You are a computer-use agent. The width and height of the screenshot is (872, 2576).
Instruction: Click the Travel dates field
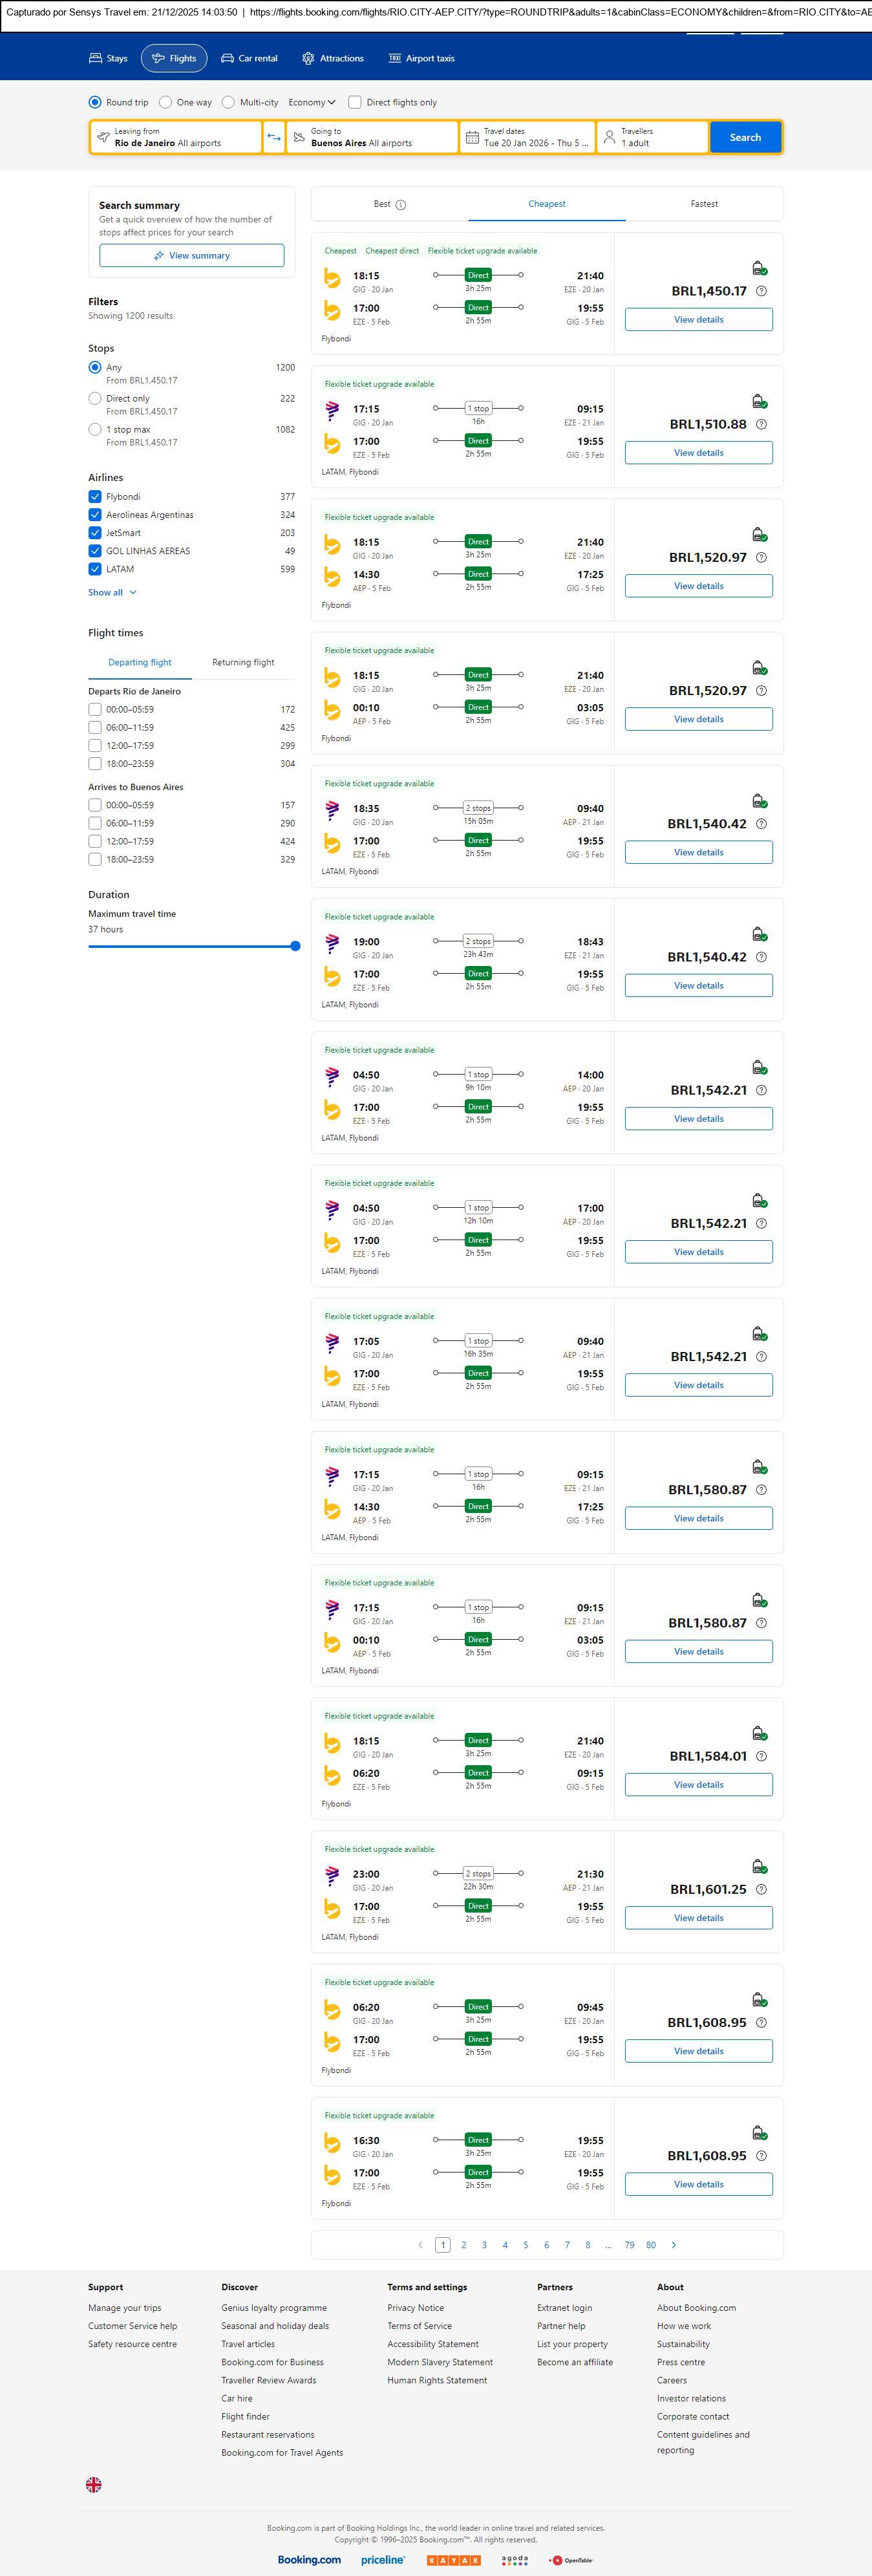click(x=527, y=137)
